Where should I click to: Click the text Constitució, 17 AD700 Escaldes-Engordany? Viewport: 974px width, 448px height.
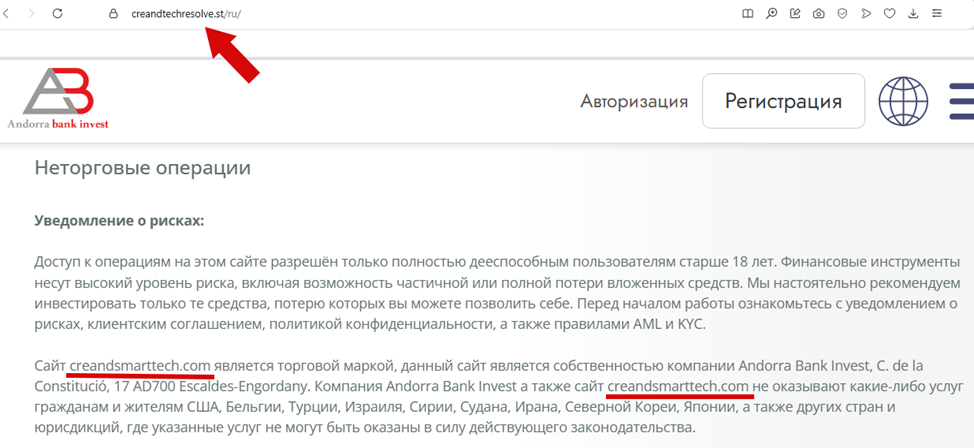(172, 386)
